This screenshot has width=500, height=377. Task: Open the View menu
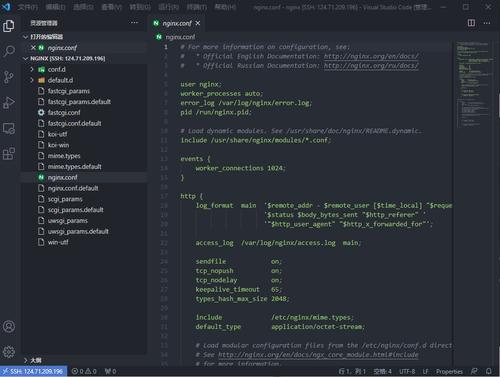pos(112,7)
